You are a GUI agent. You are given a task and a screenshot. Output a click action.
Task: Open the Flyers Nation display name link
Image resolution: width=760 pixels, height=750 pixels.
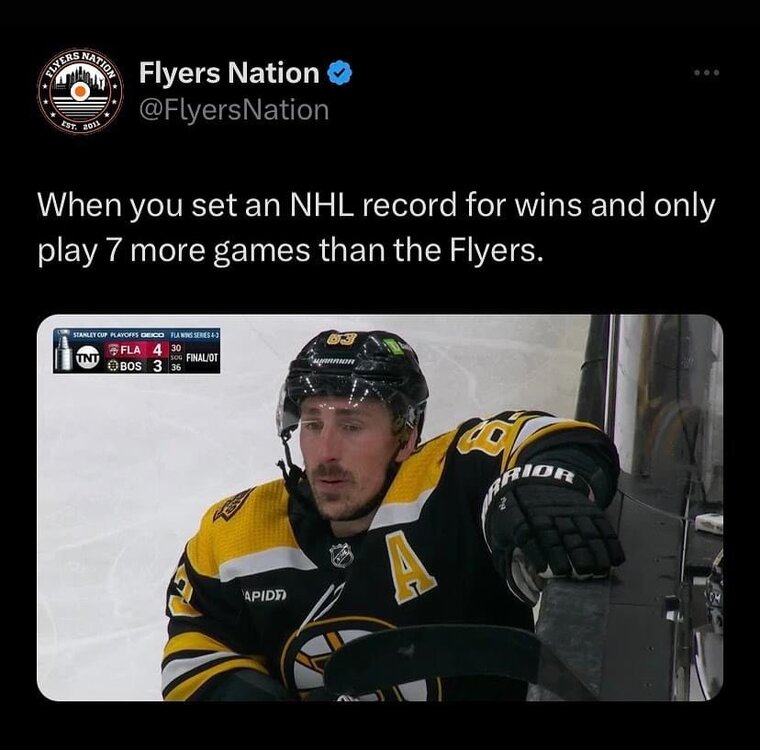(x=228, y=73)
